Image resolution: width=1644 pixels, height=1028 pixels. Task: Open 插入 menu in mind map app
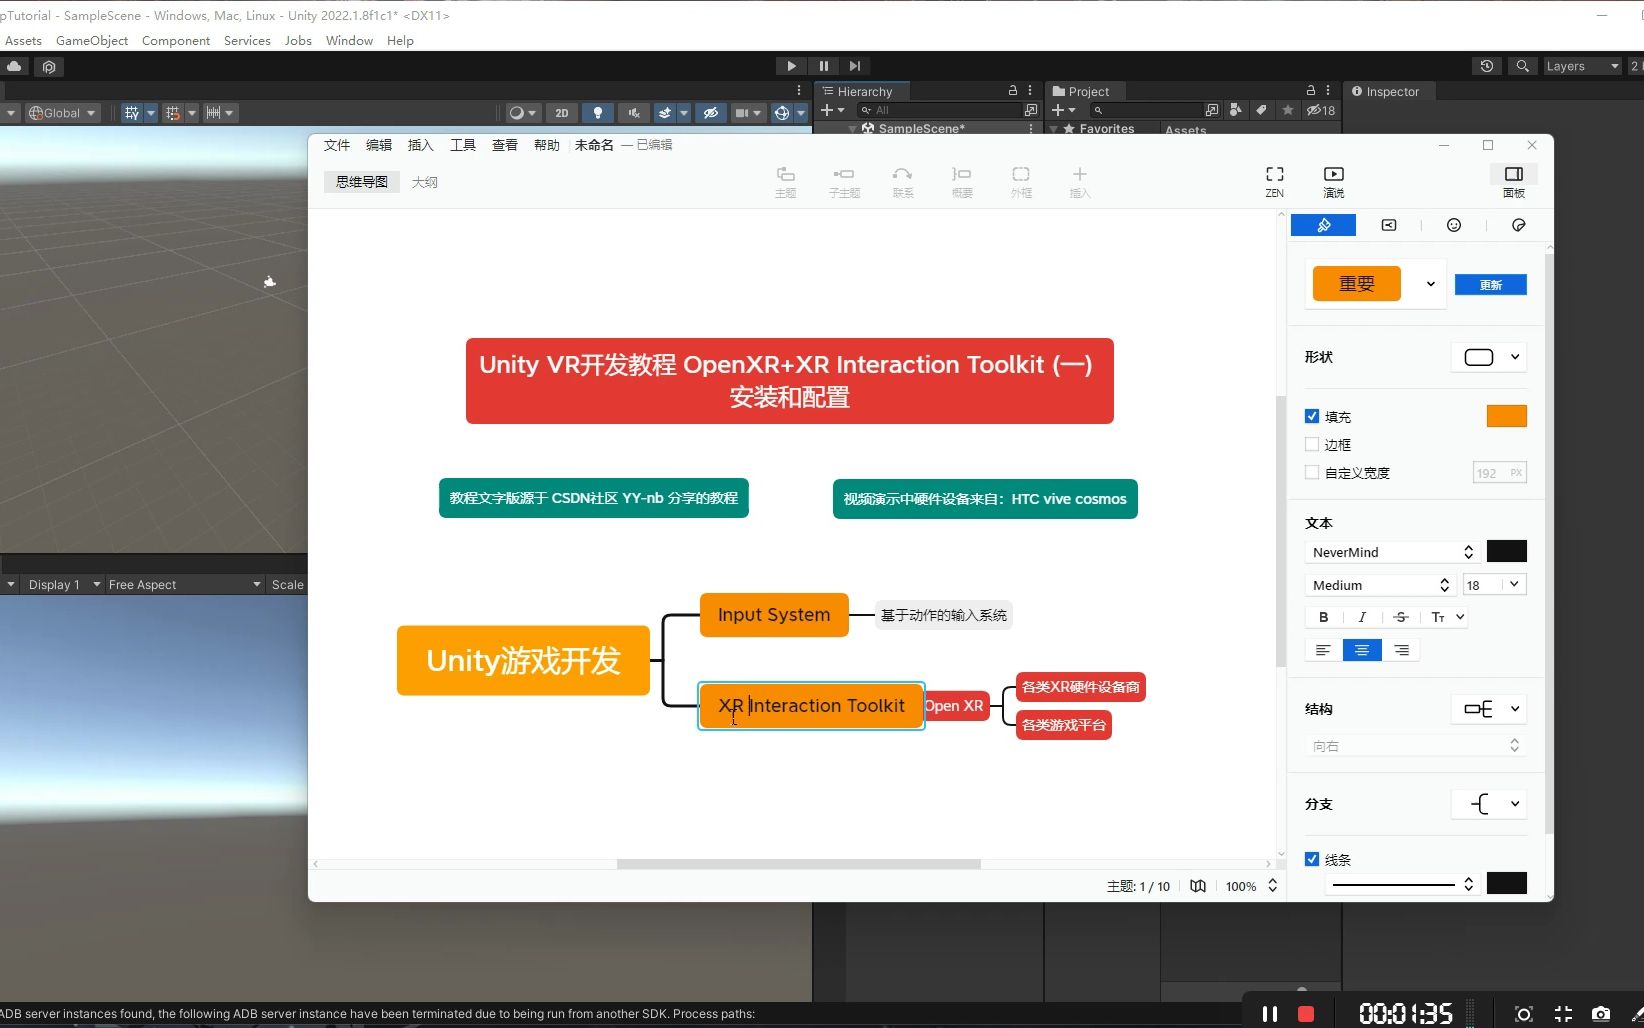pos(421,145)
